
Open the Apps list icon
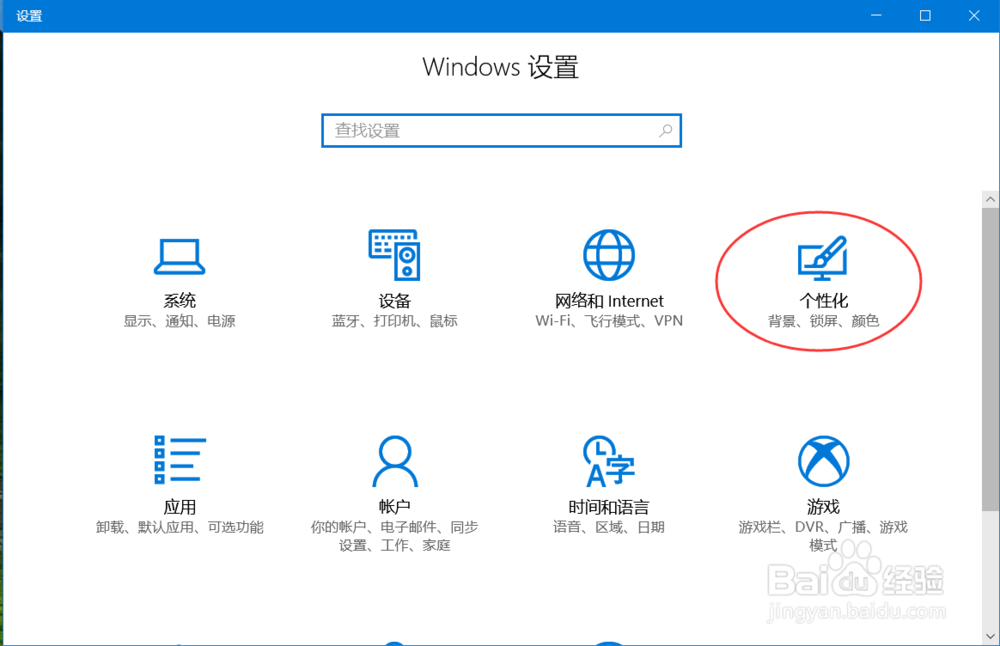(179, 460)
